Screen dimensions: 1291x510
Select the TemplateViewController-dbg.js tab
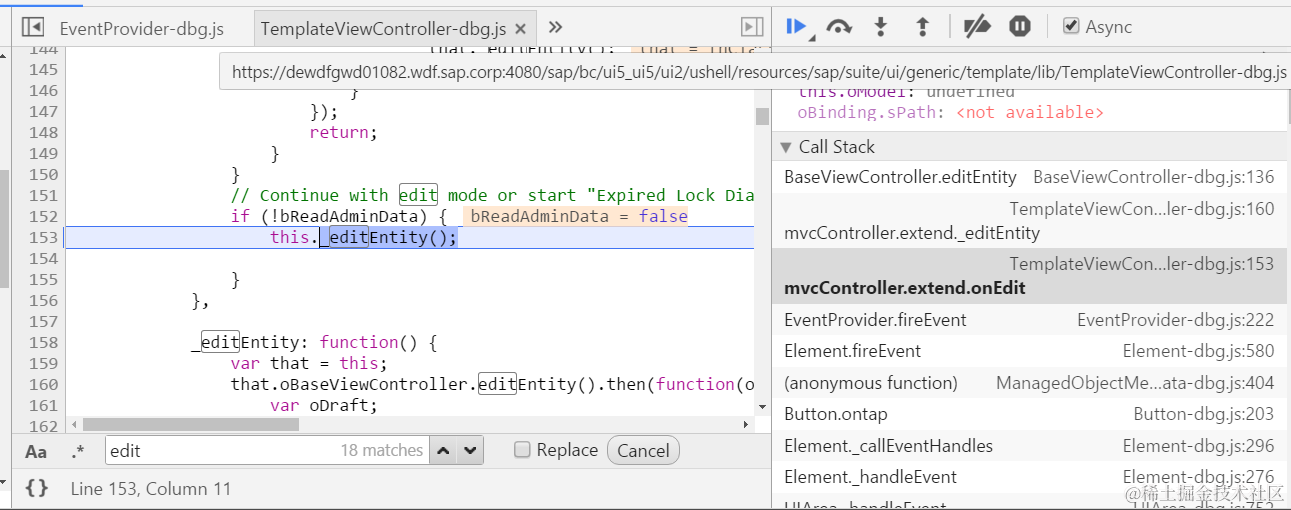[x=383, y=28]
